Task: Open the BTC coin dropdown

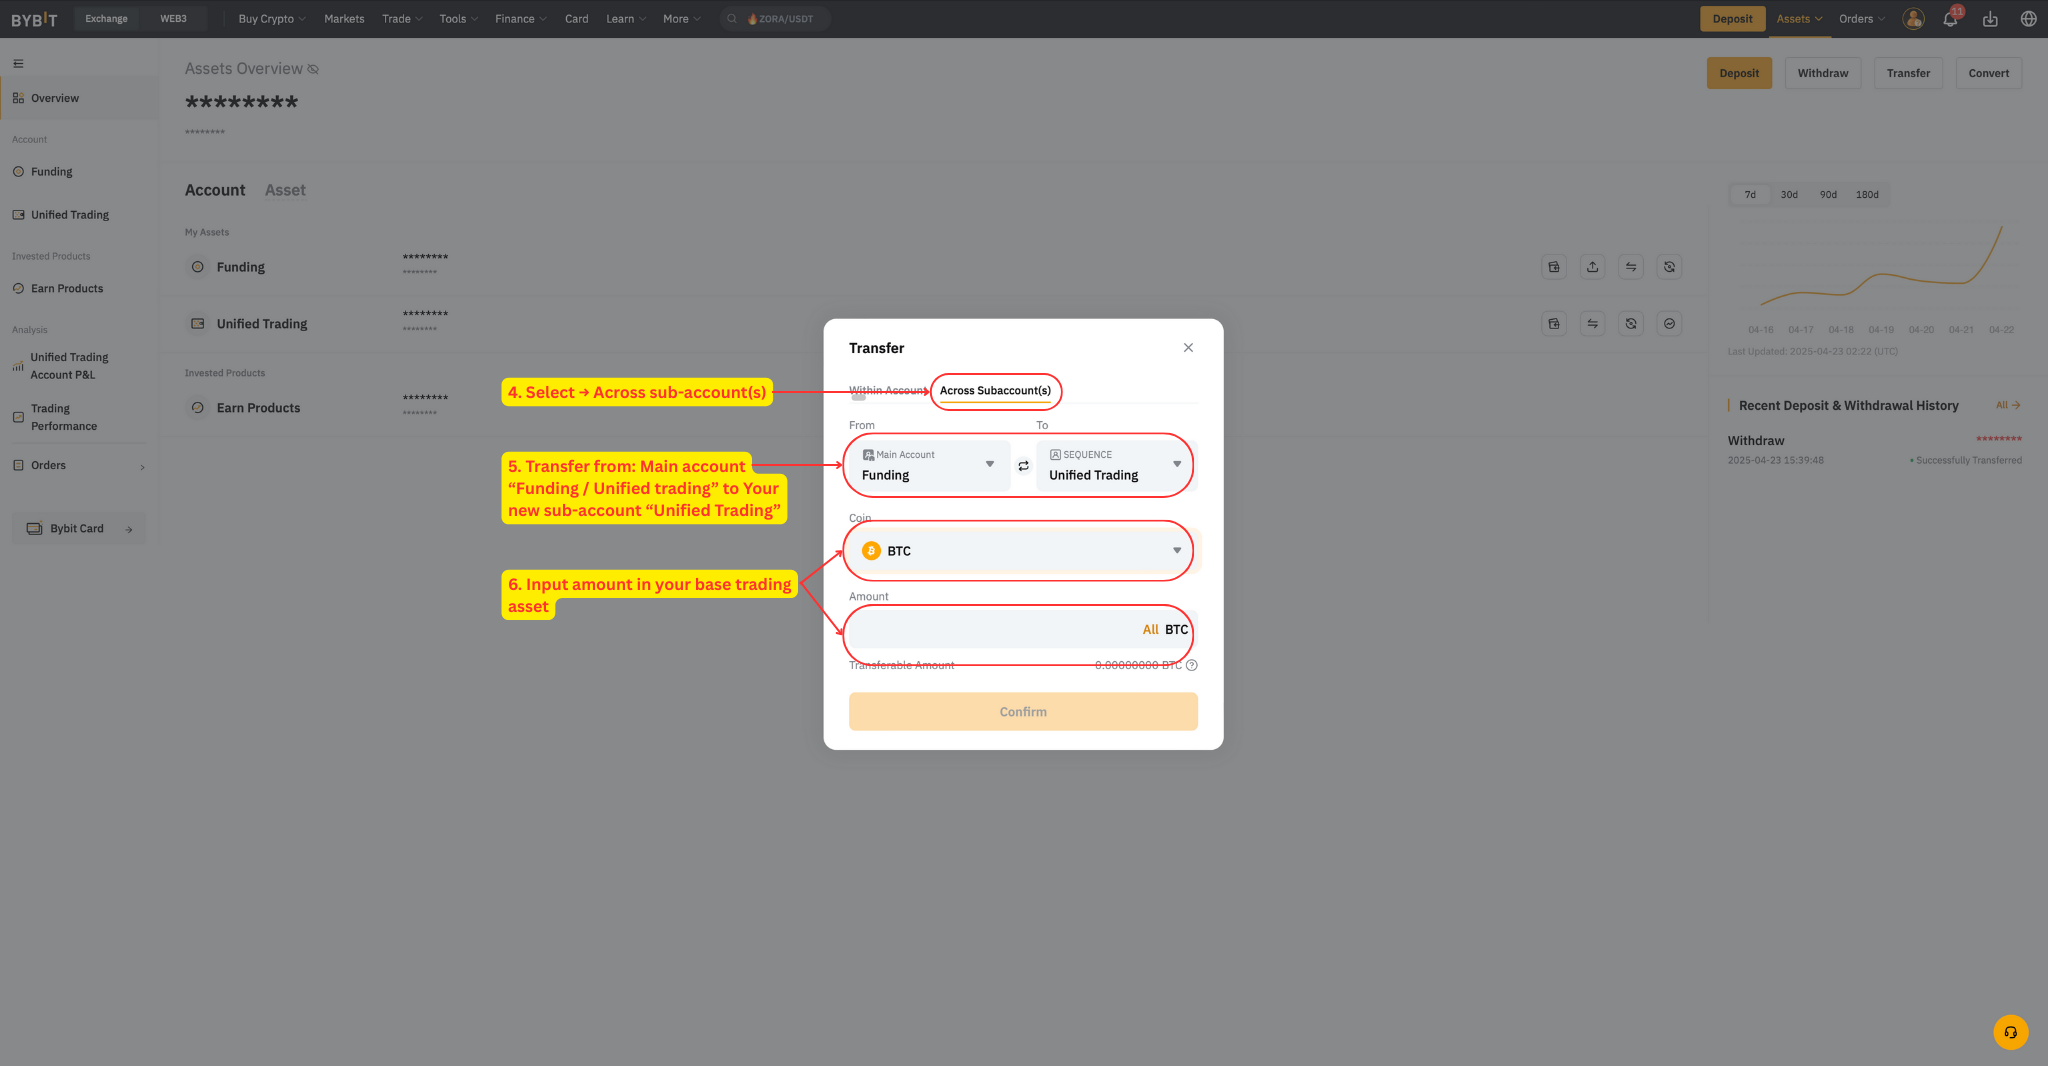Action: (x=1023, y=551)
